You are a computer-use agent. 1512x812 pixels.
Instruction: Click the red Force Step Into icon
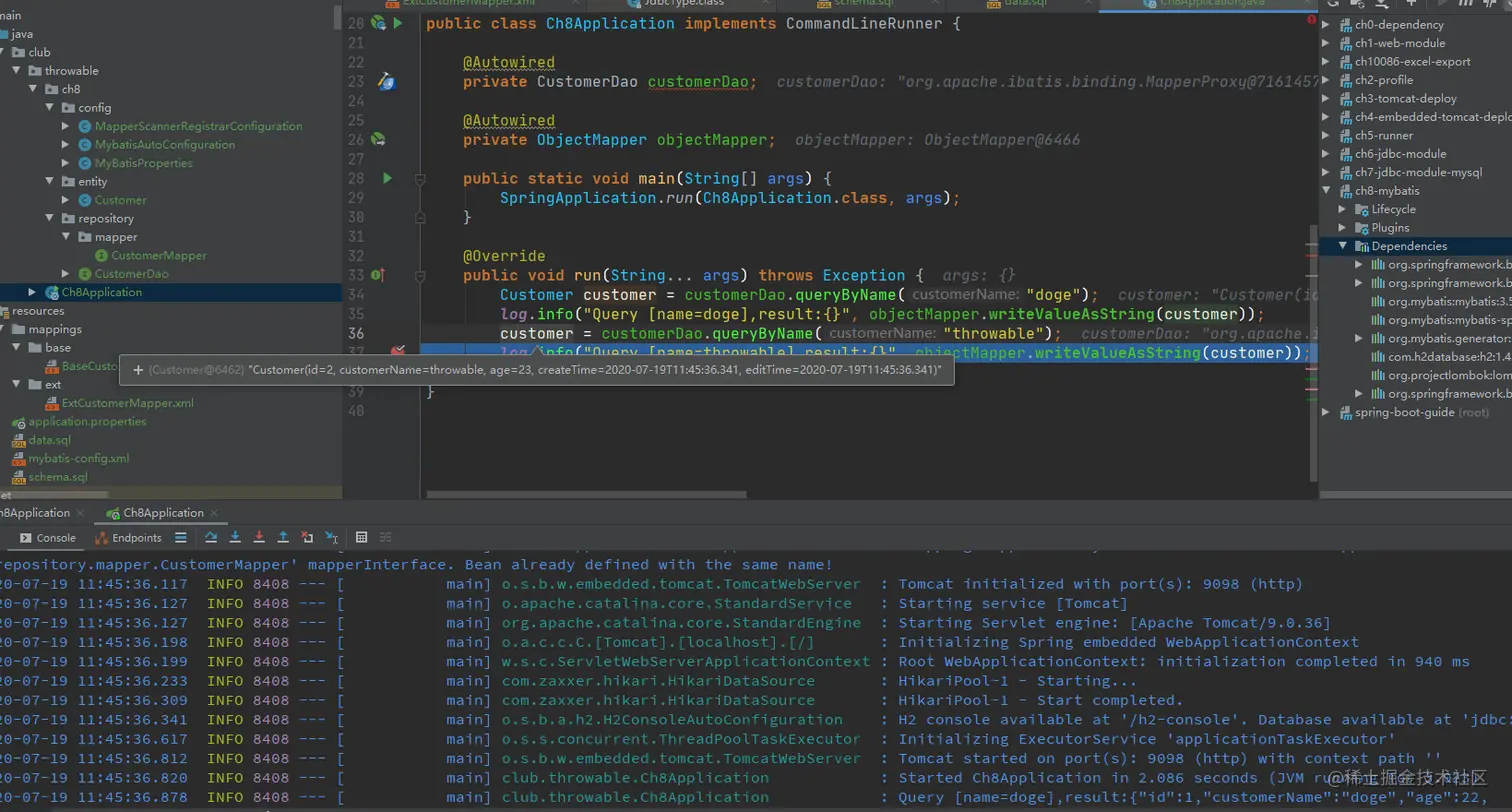pos(259,538)
